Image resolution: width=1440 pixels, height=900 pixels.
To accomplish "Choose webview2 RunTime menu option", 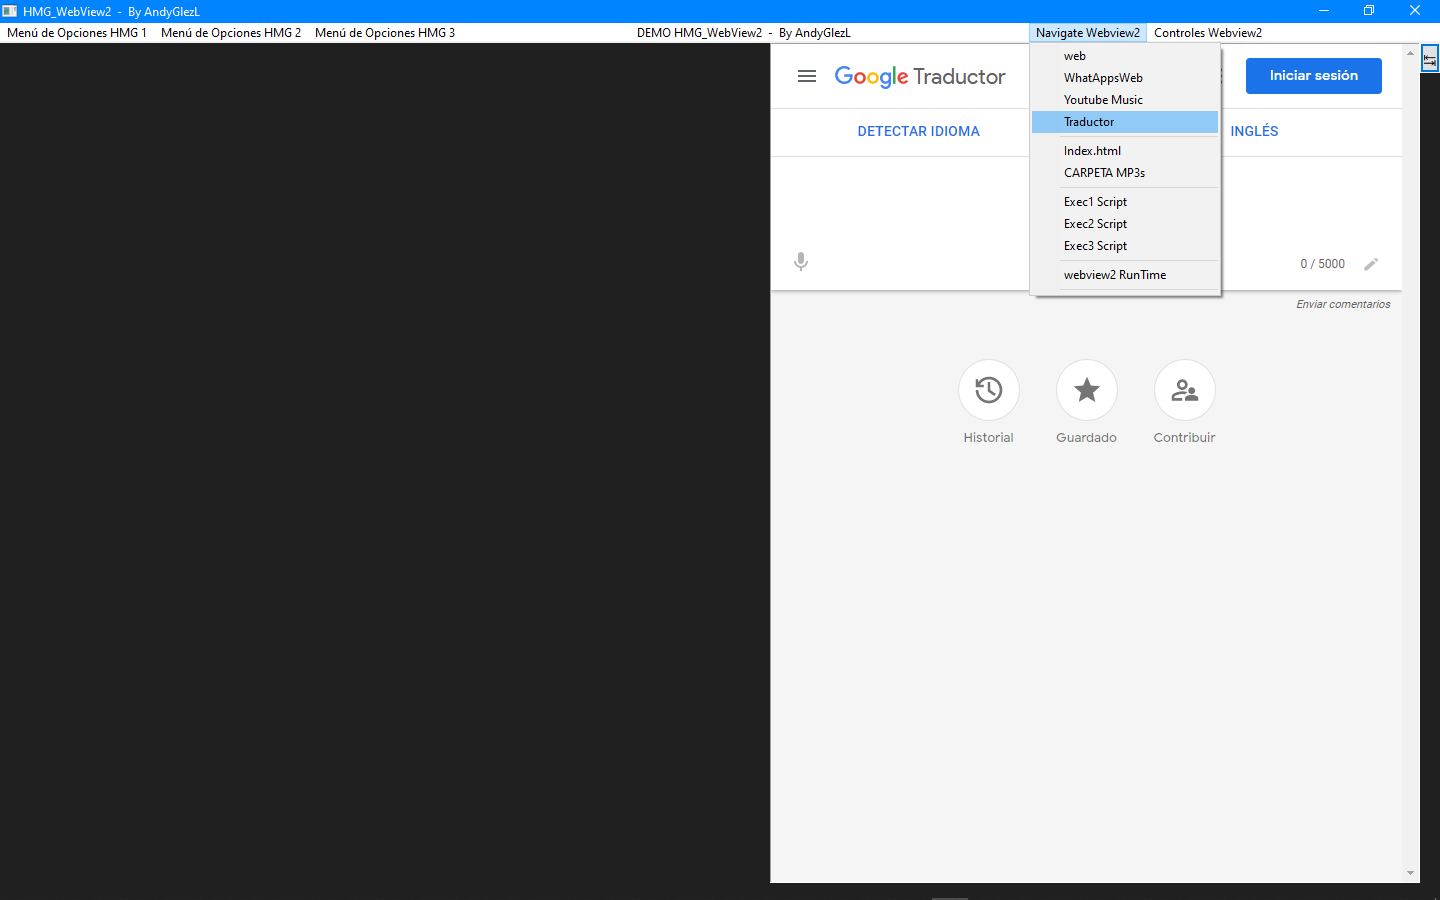I will 1114,275.
